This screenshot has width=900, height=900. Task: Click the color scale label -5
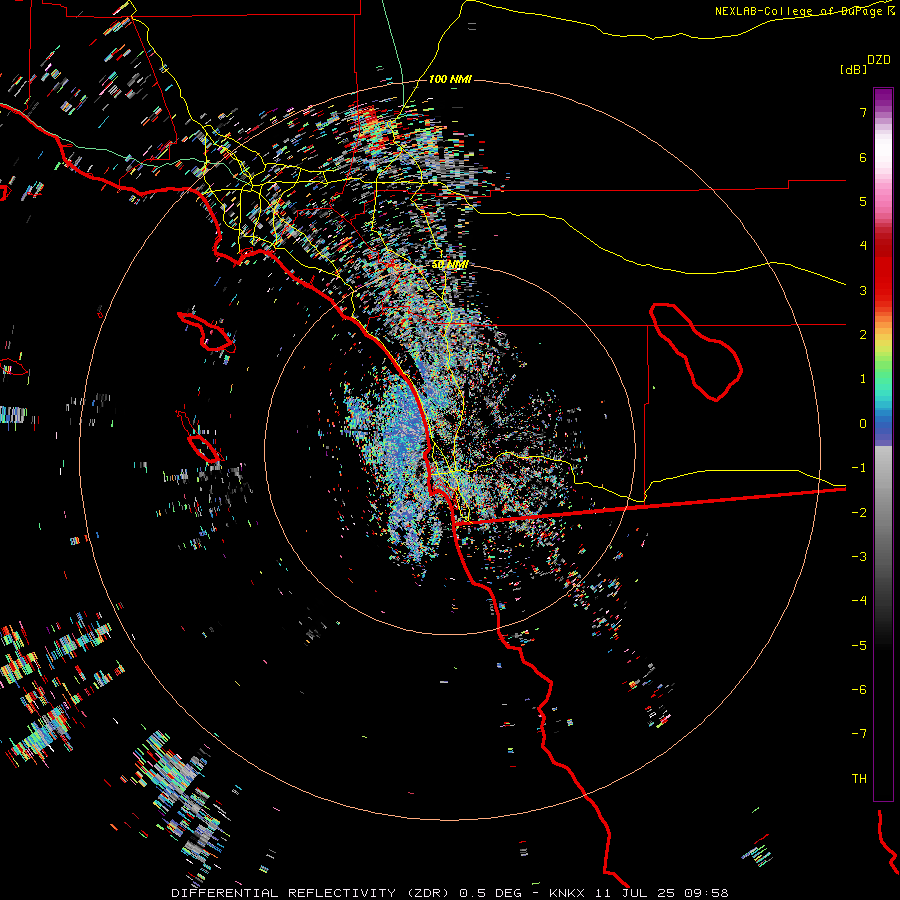click(859, 646)
